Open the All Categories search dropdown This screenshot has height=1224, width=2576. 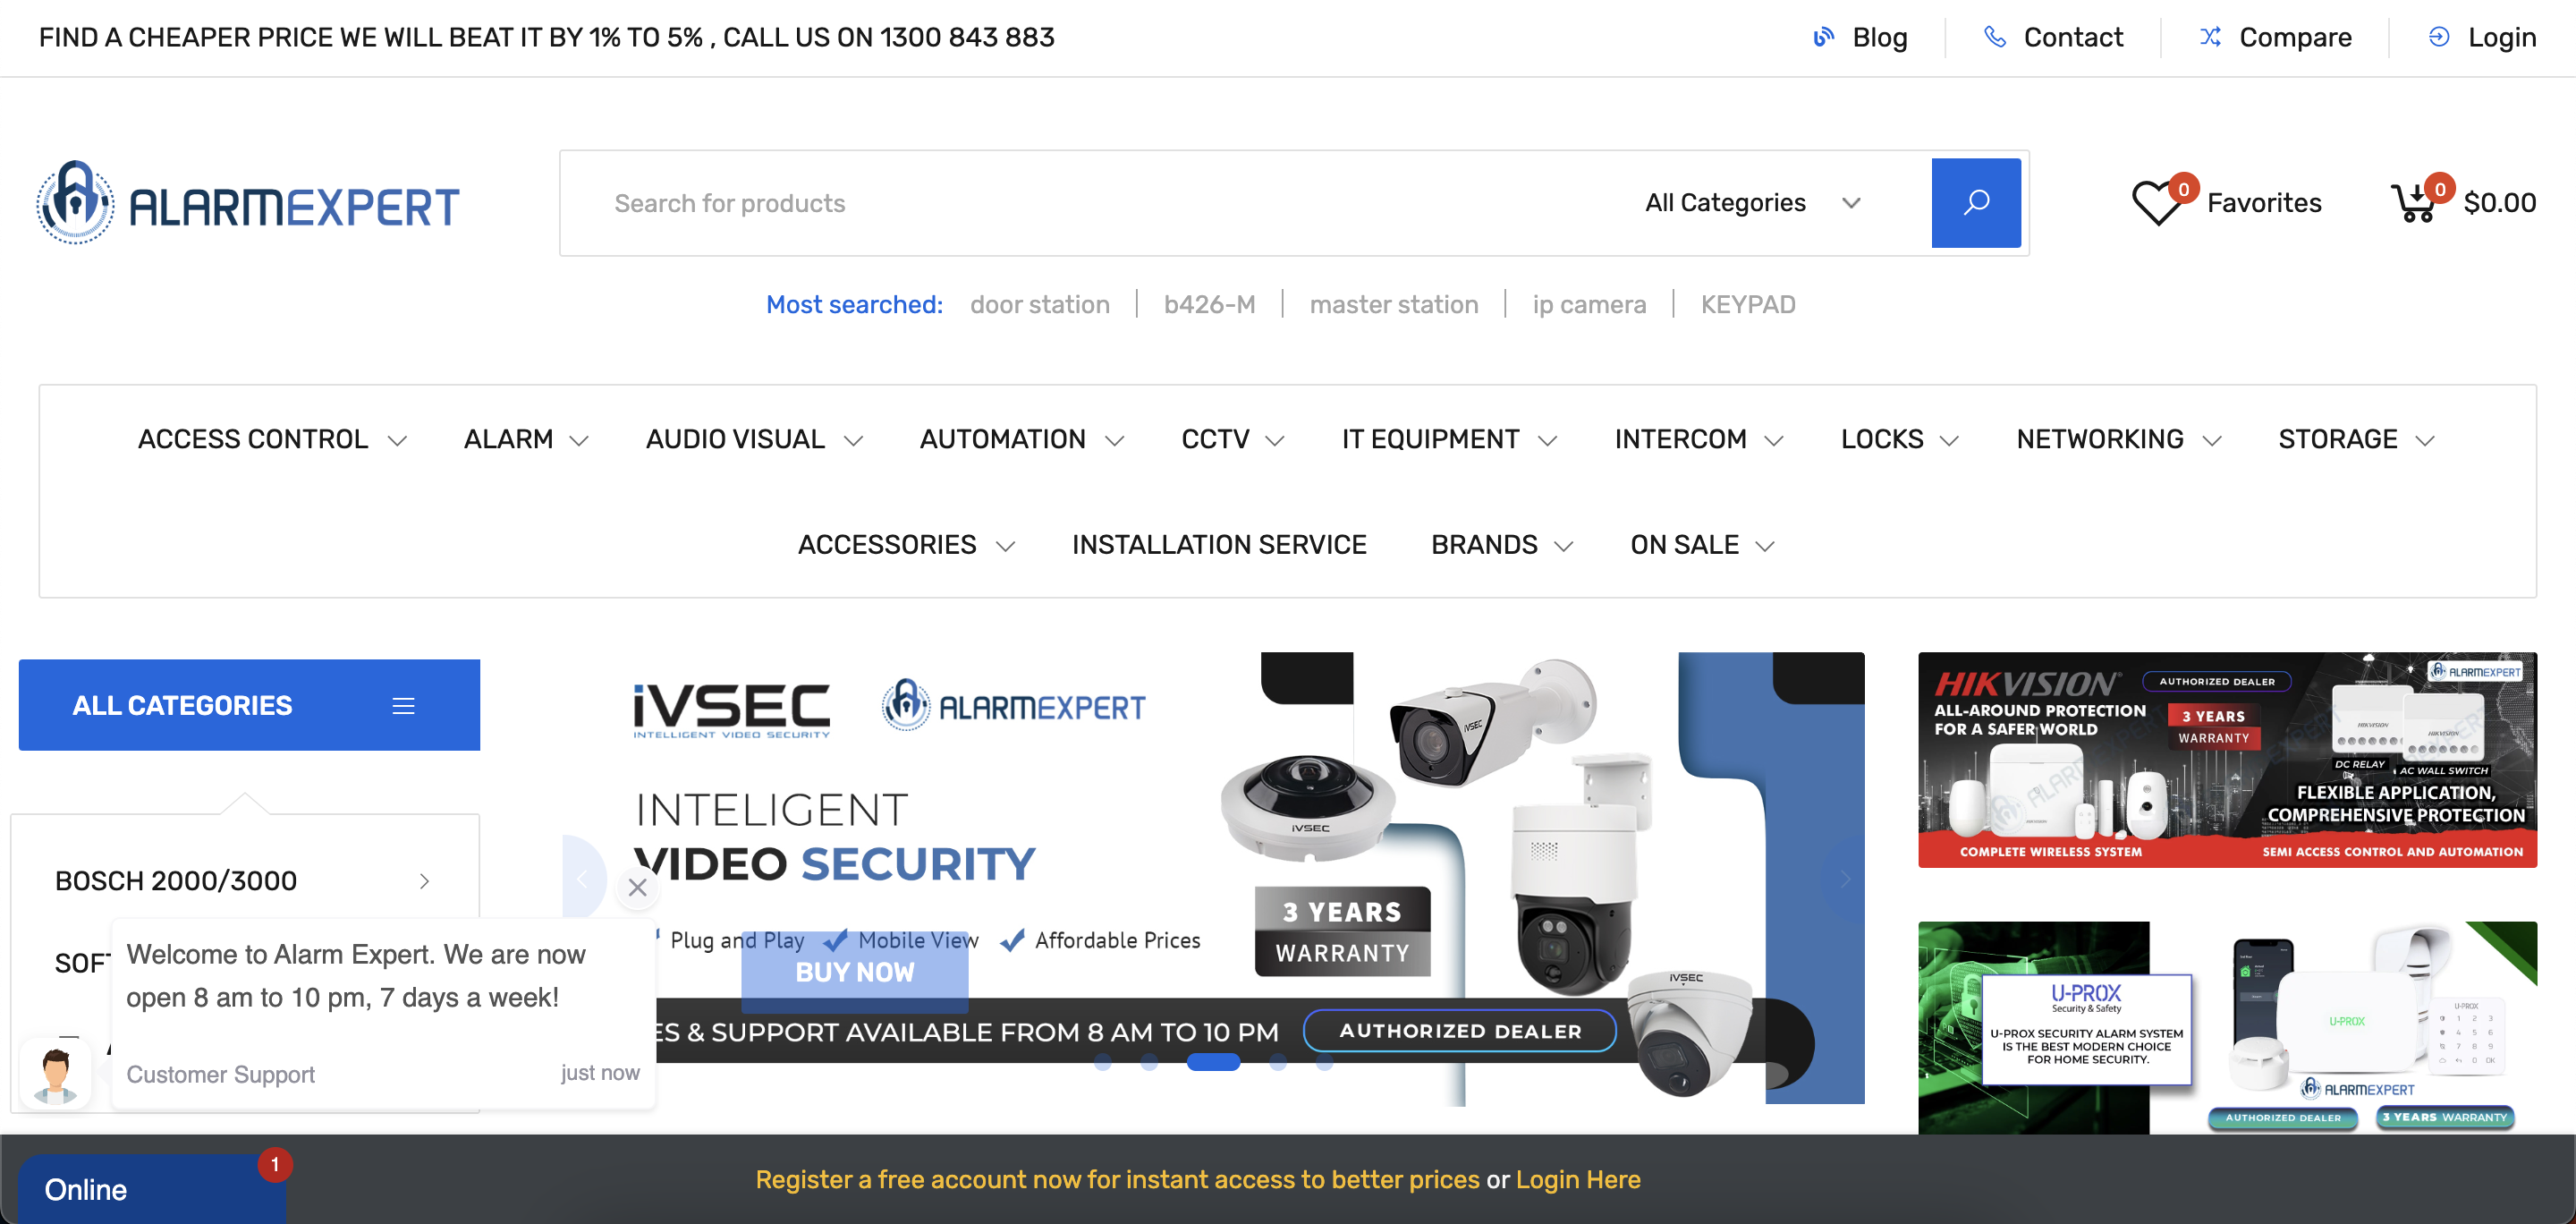[1752, 203]
